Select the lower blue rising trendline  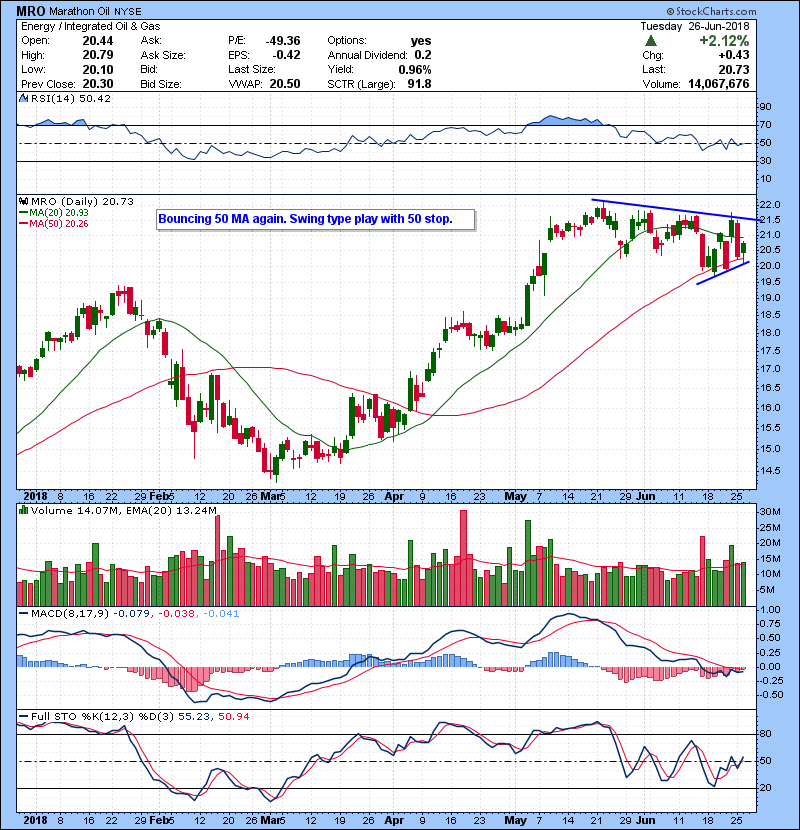pos(722,274)
